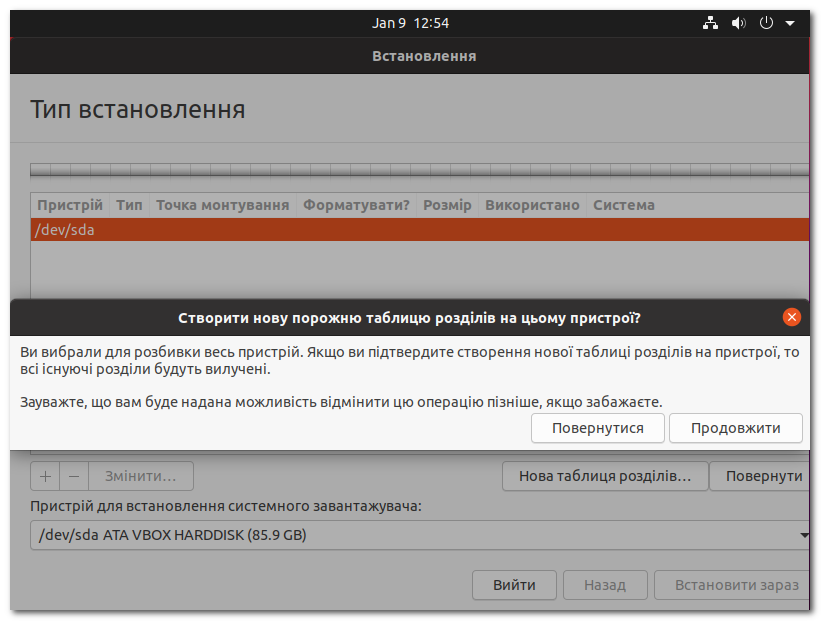The height and width of the screenshot is (621, 821).
Task: Select the /dev/sda row in the table
Action: [x=200, y=229]
